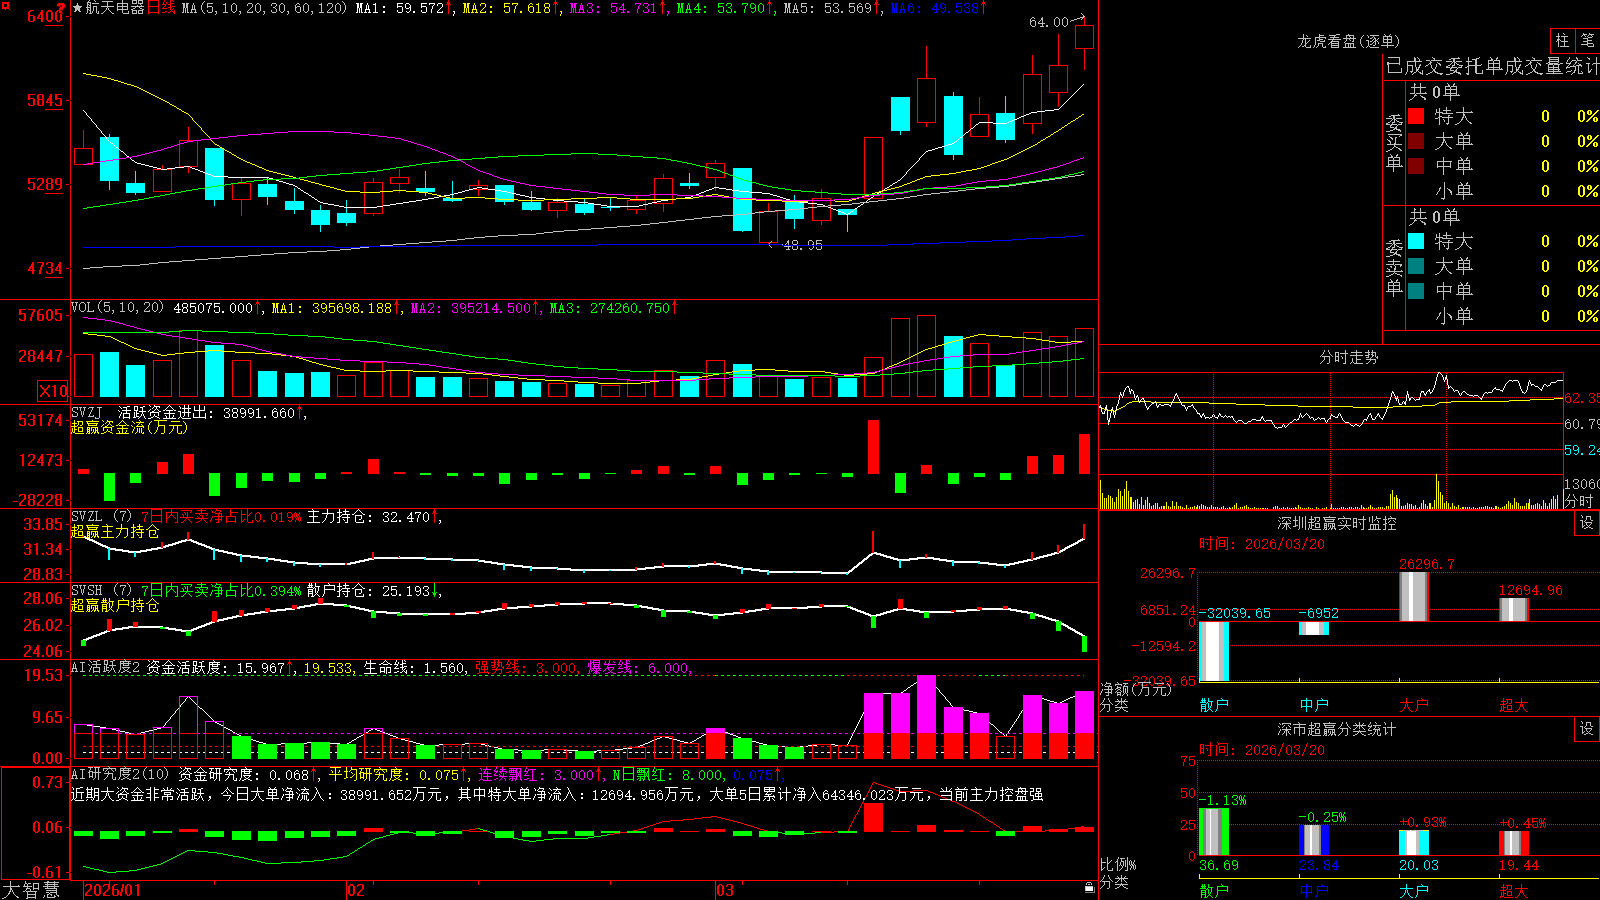
Task: Click the SVZL (7) indicator label
Action: coord(101,517)
